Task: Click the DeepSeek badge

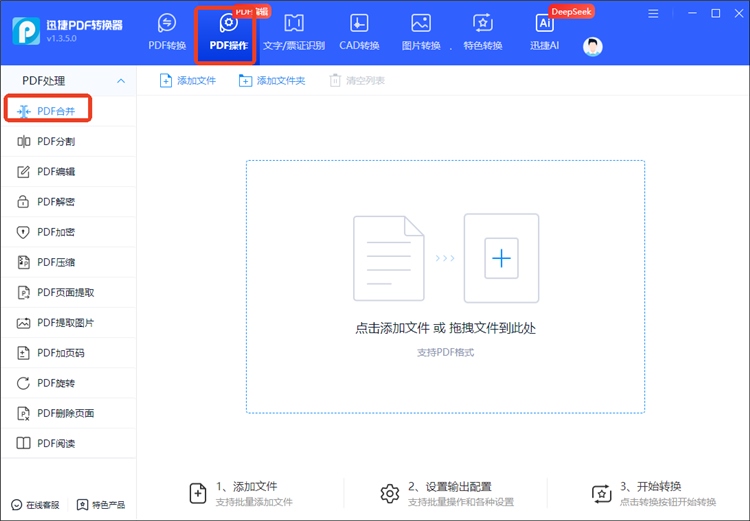Action: (571, 11)
